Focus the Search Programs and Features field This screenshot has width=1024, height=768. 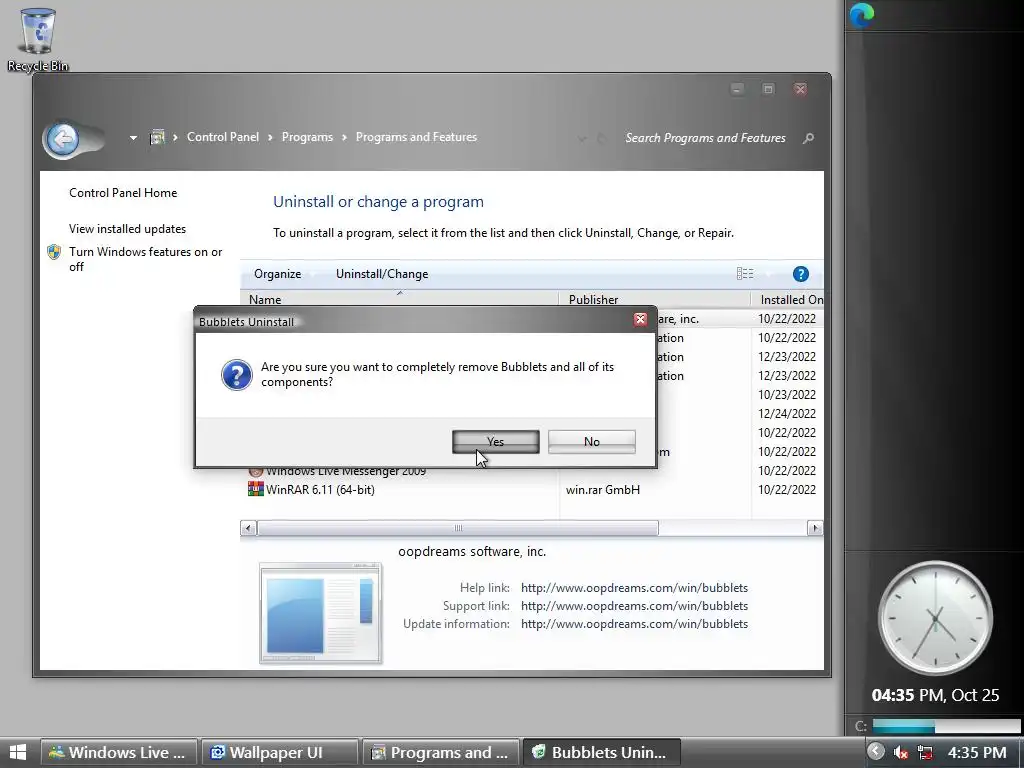coord(705,138)
